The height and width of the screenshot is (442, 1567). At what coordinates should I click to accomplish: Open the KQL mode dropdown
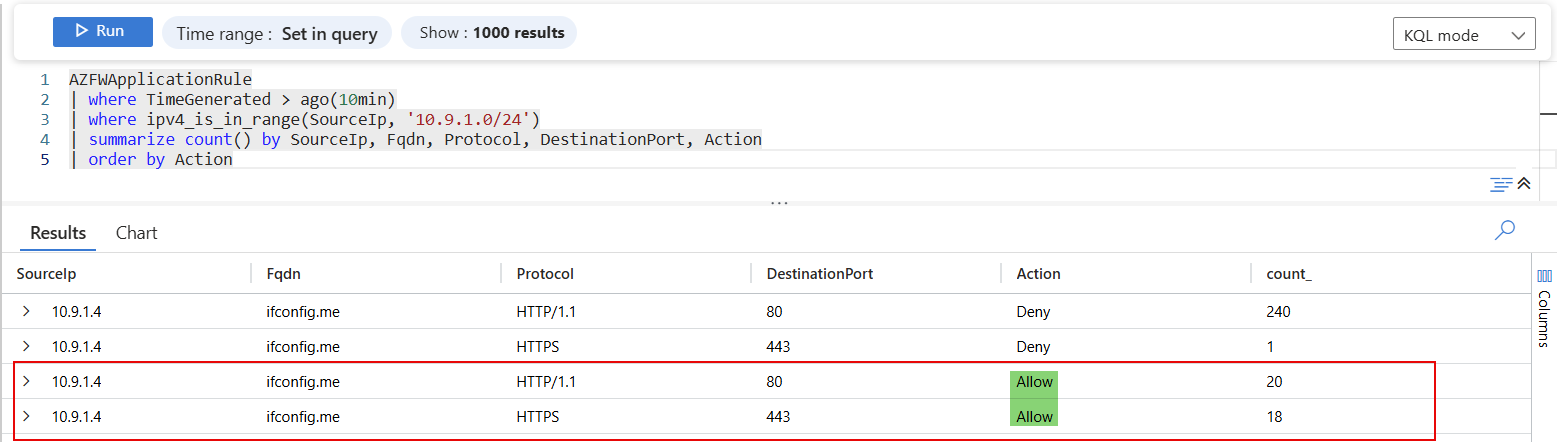click(x=1463, y=35)
